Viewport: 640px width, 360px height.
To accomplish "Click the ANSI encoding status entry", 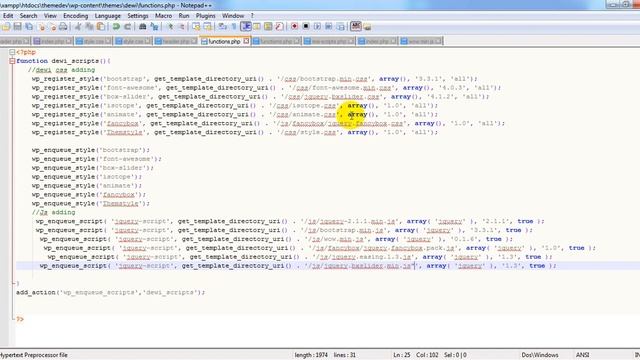I will click(582, 355).
